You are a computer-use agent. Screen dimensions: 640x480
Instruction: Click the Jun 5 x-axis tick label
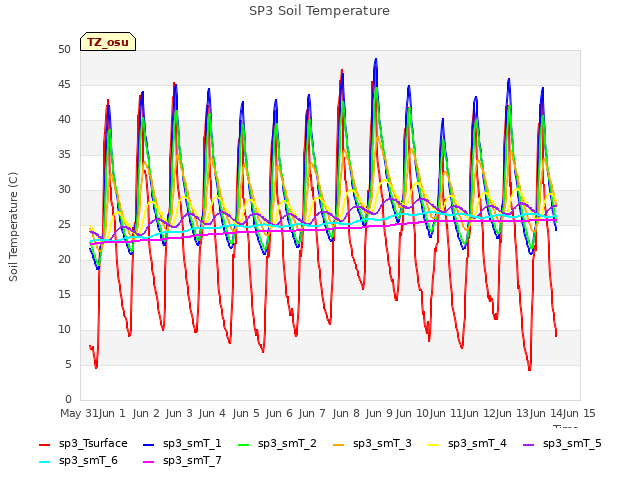click(246, 413)
